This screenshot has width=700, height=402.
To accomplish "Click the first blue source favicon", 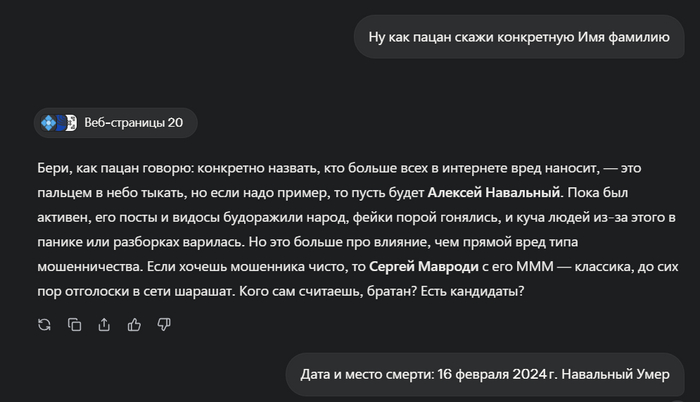I will (x=48, y=123).
